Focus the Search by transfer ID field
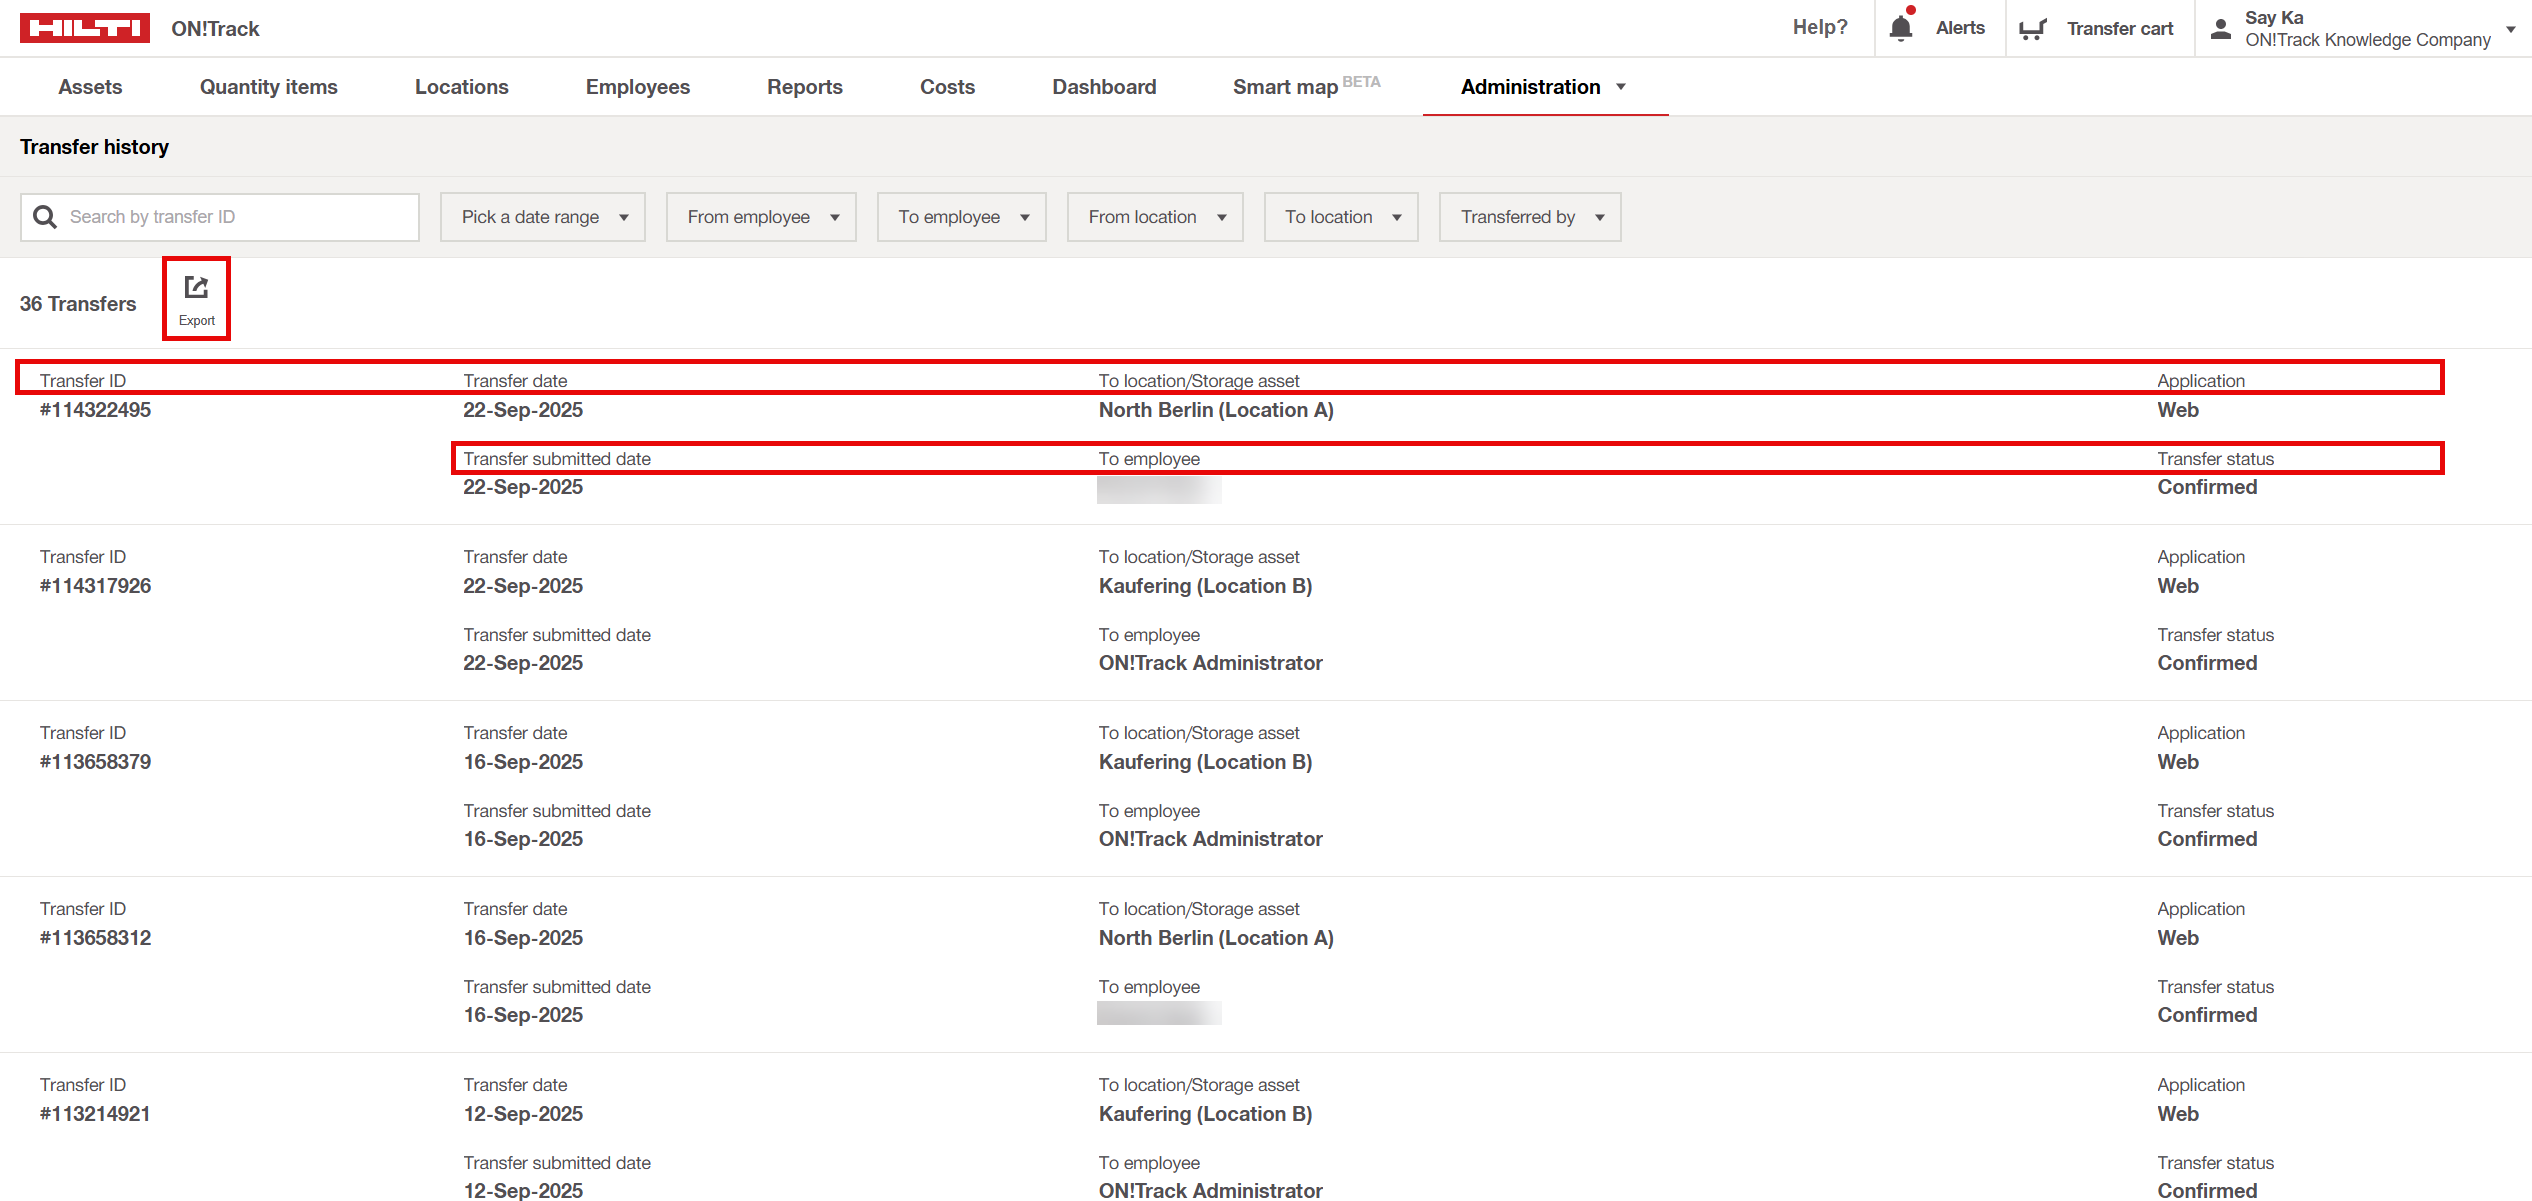 point(238,217)
